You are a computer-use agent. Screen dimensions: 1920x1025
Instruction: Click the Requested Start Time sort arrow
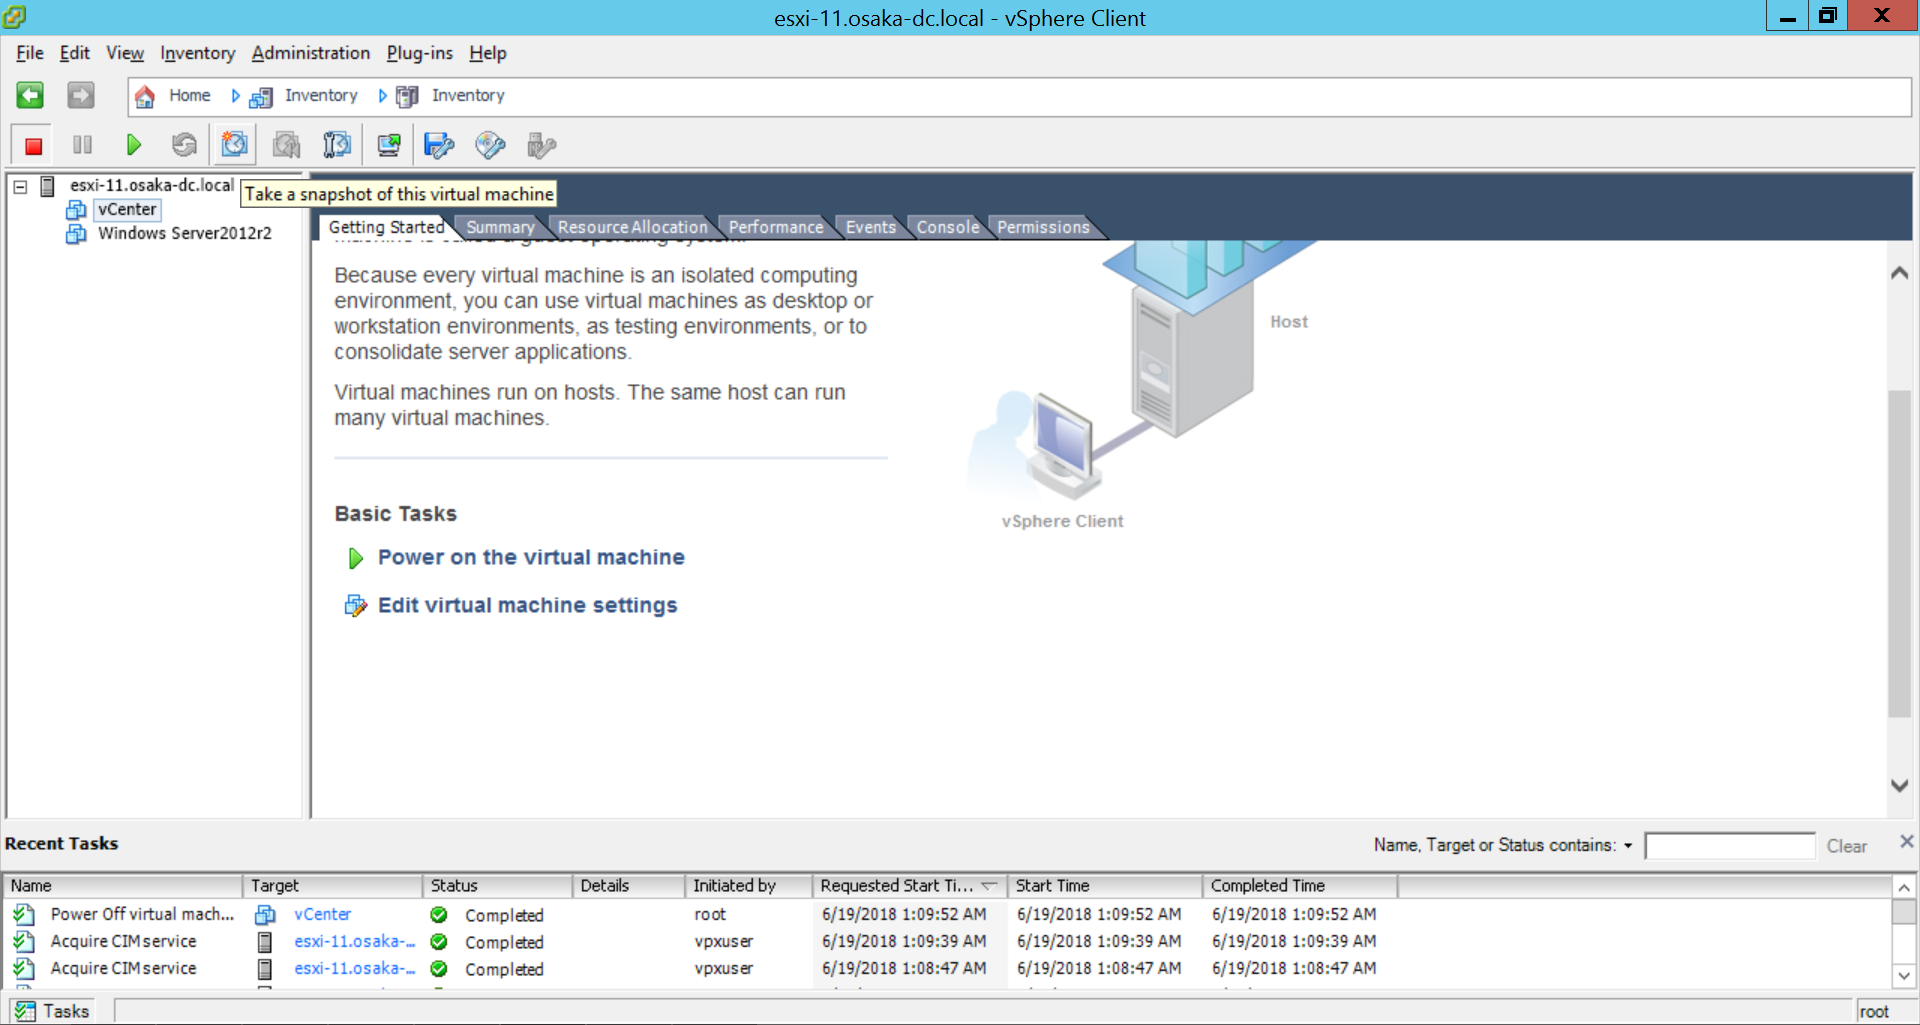click(989, 886)
